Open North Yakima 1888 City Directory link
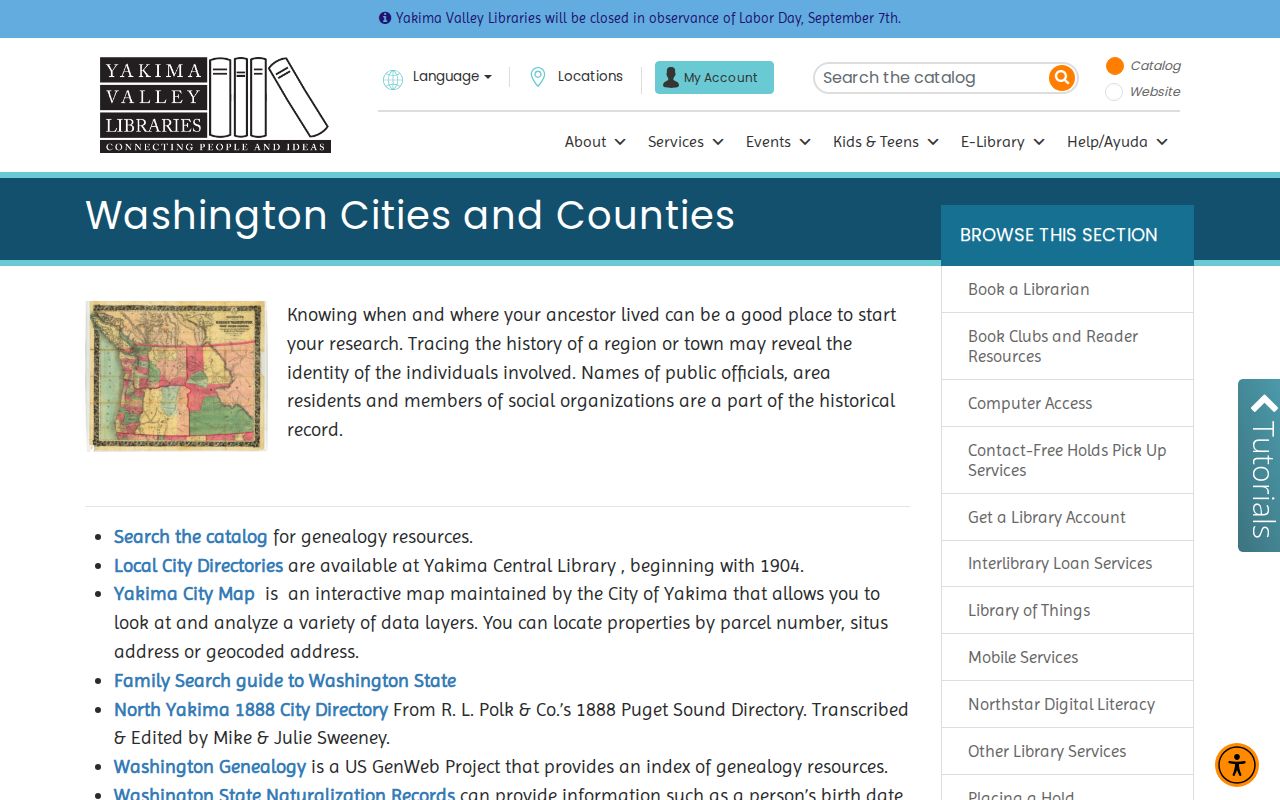 pos(251,710)
